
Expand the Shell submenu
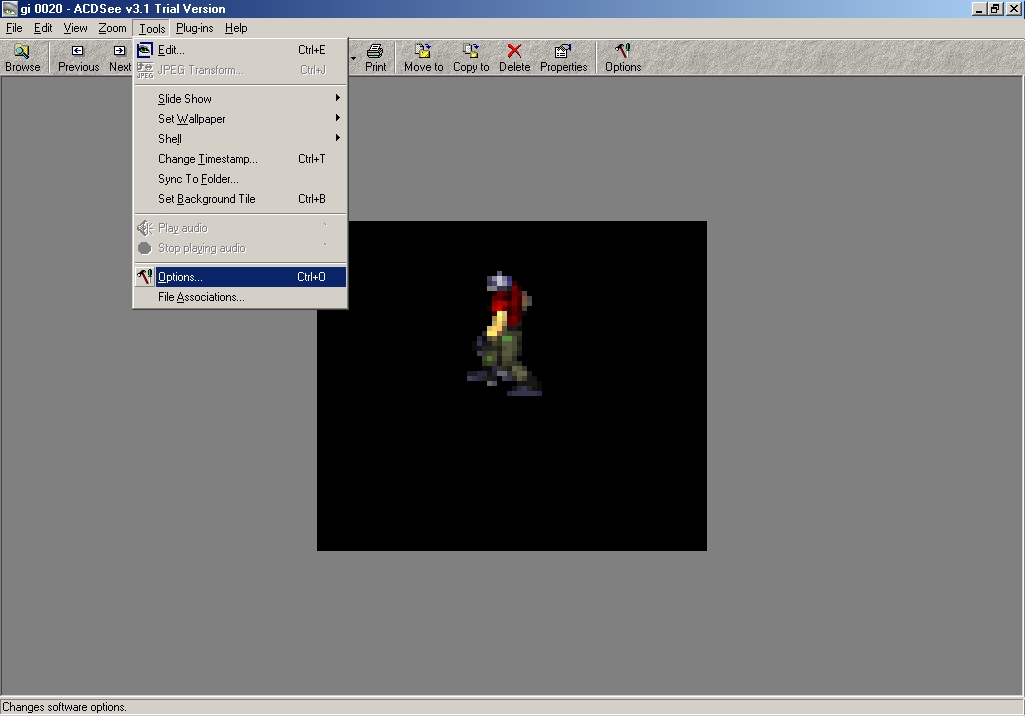240,139
